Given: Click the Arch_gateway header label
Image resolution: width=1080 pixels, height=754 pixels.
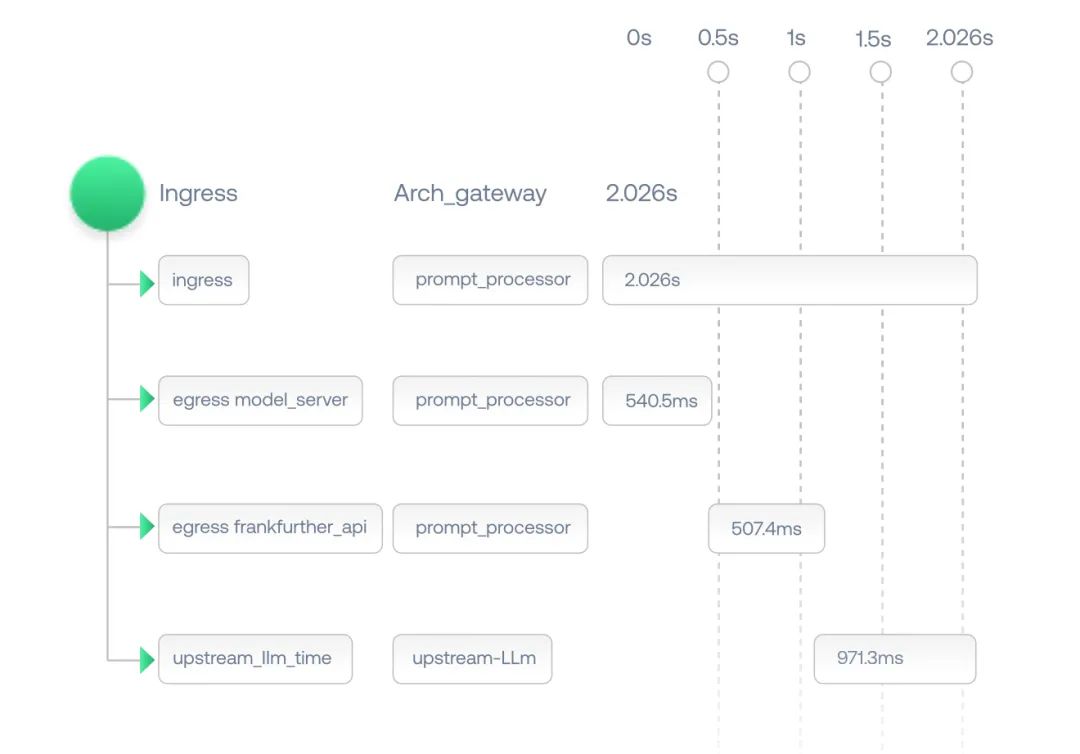Looking at the screenshot, I should click(x=470, y=193).
